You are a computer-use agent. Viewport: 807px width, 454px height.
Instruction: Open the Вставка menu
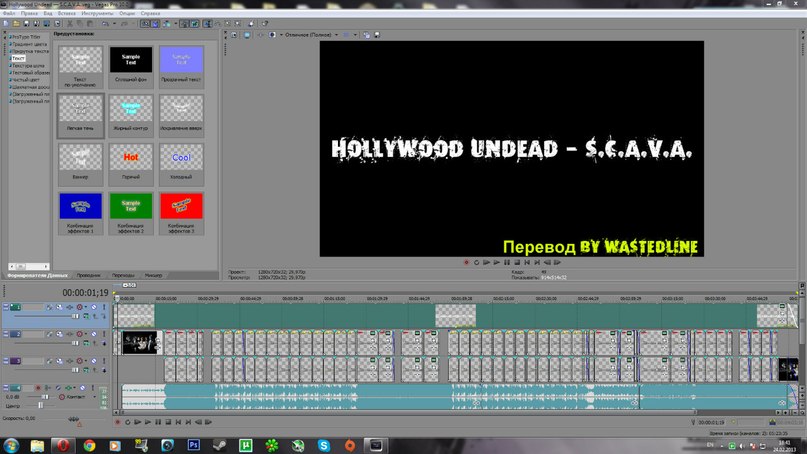tap(67, 13)
